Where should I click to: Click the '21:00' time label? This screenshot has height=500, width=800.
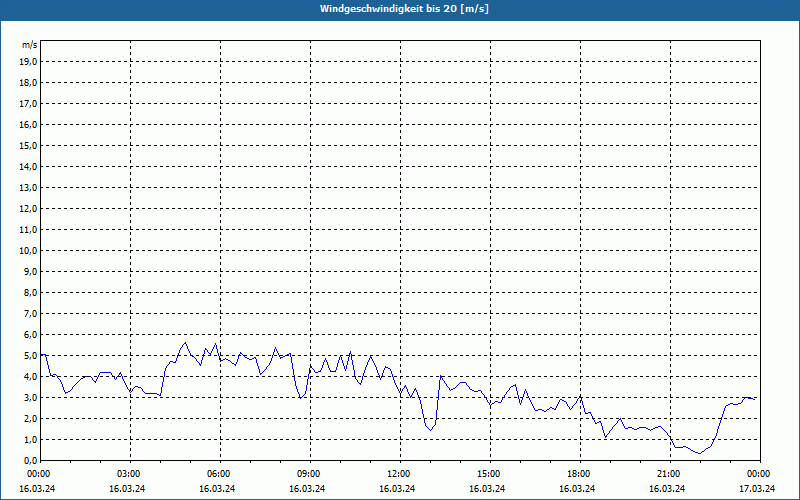[x=670, y=474]
